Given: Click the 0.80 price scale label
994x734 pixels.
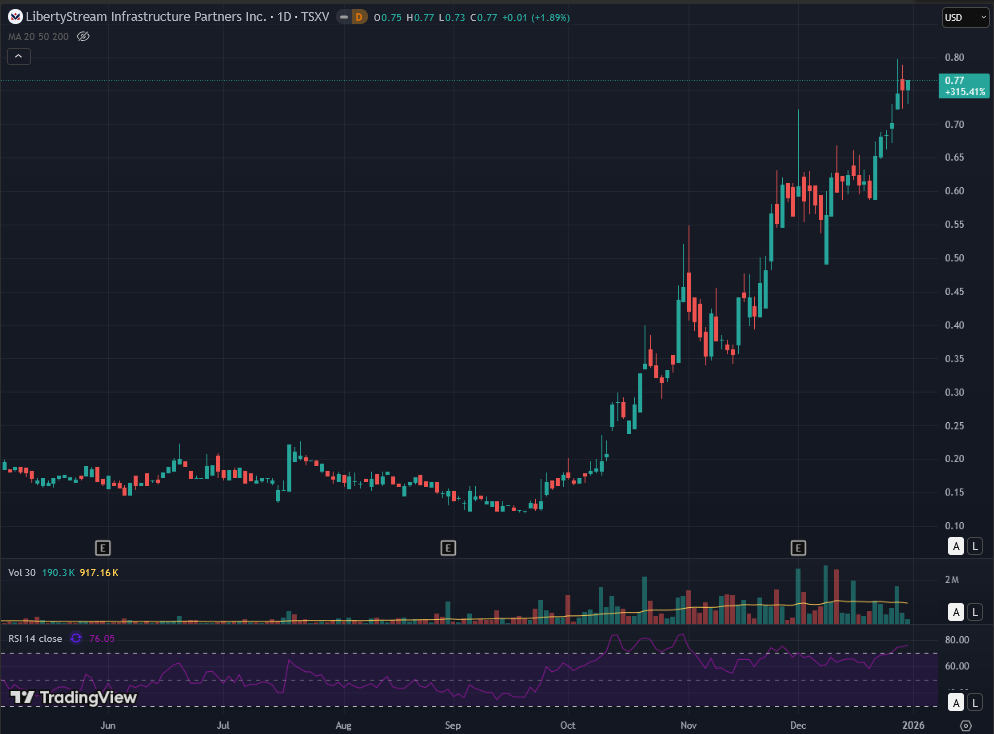Looking at the screenshot, I should coord(954,57).
